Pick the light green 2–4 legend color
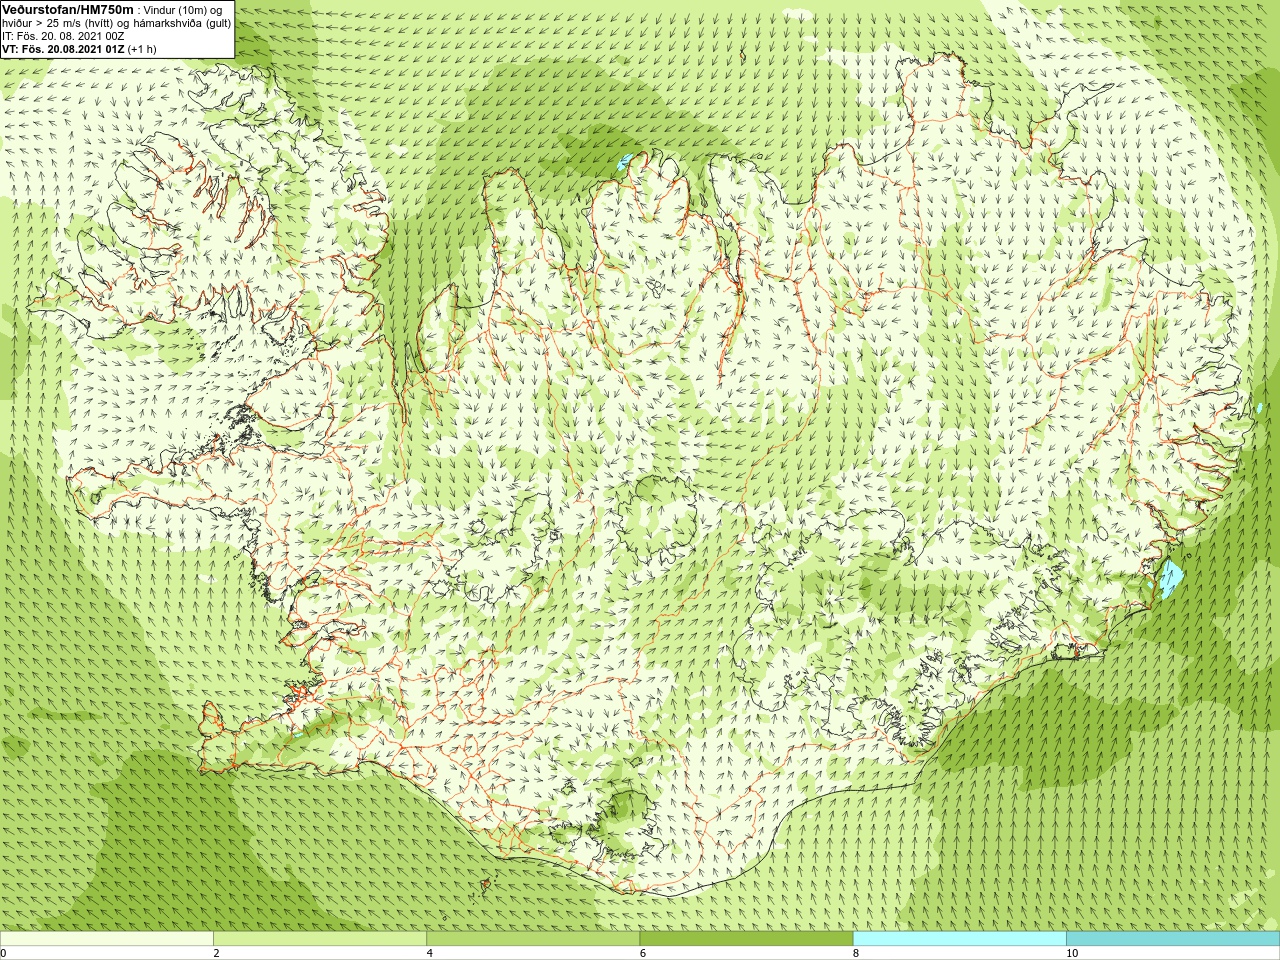The height and width of the screenshot is (960, 1280). (320, 939)
